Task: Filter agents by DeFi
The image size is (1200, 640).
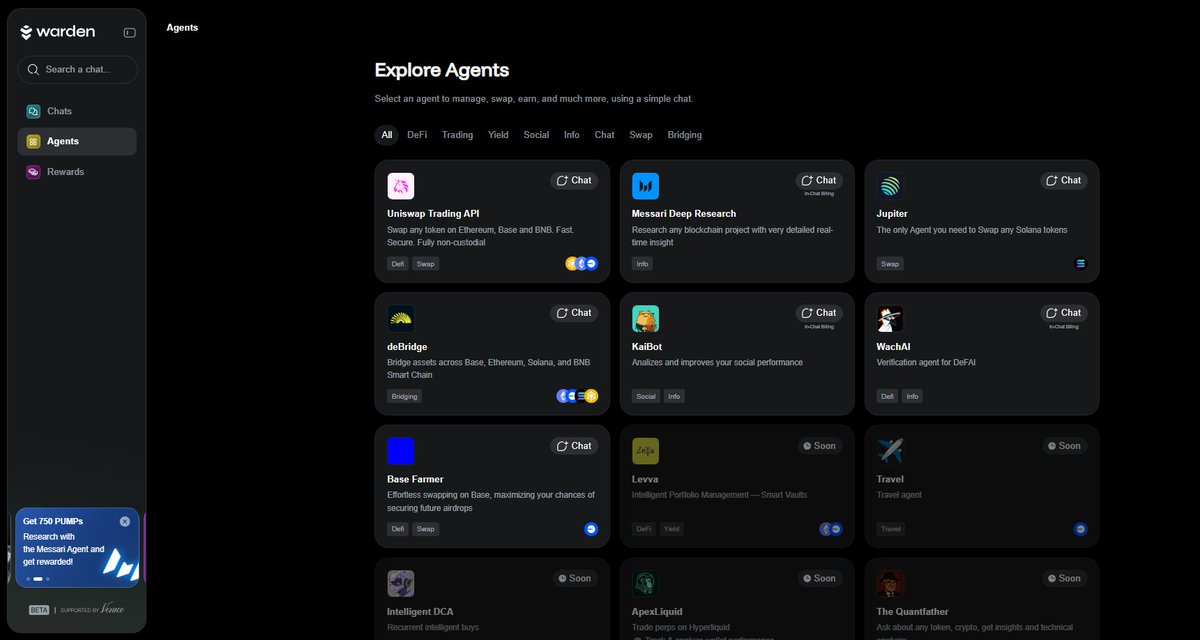Action: [417, 135]
